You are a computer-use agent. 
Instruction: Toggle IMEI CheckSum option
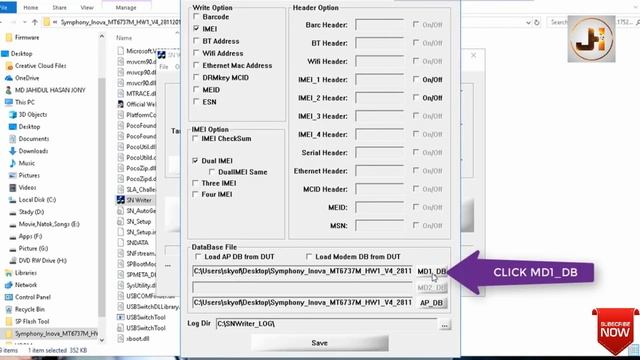(x=196, y=138)
